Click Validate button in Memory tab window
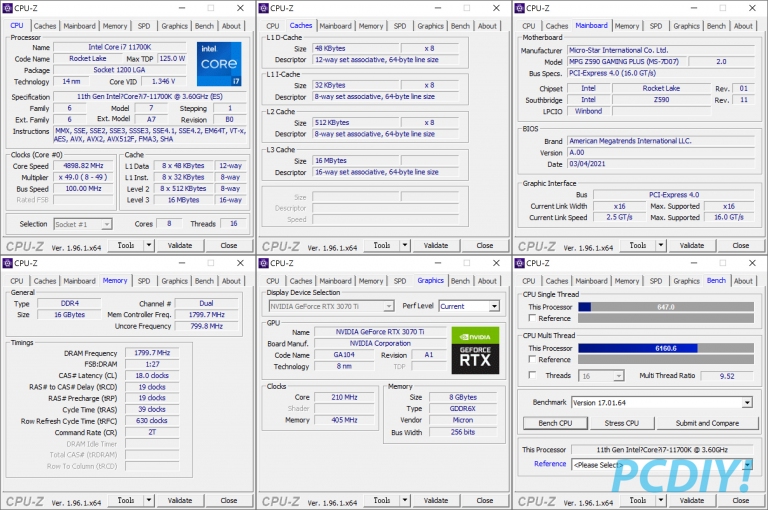This screenshot has width=768, height=510. [x=180, y=500]
